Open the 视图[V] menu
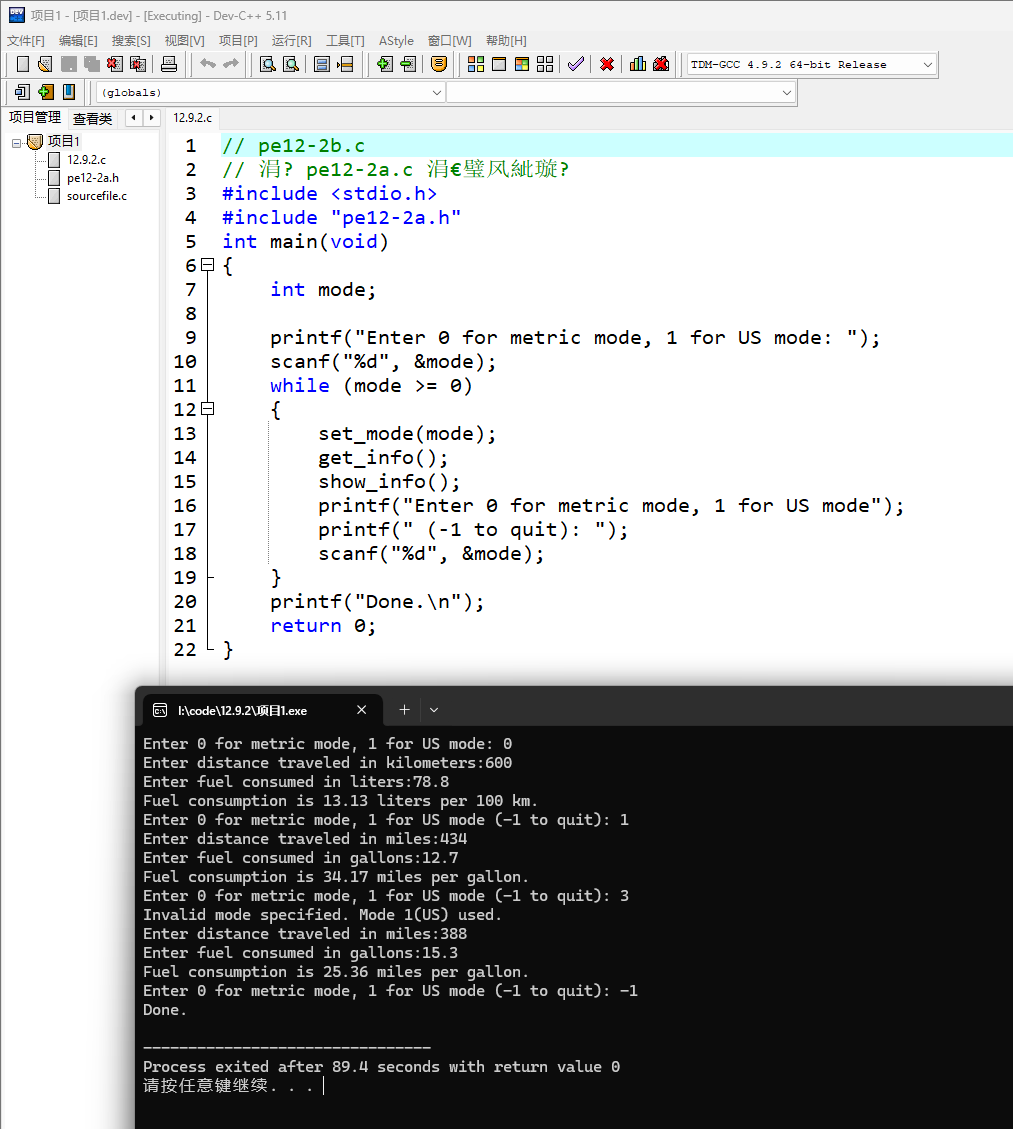The image size is (1013, 1129). tap(184, 40)
